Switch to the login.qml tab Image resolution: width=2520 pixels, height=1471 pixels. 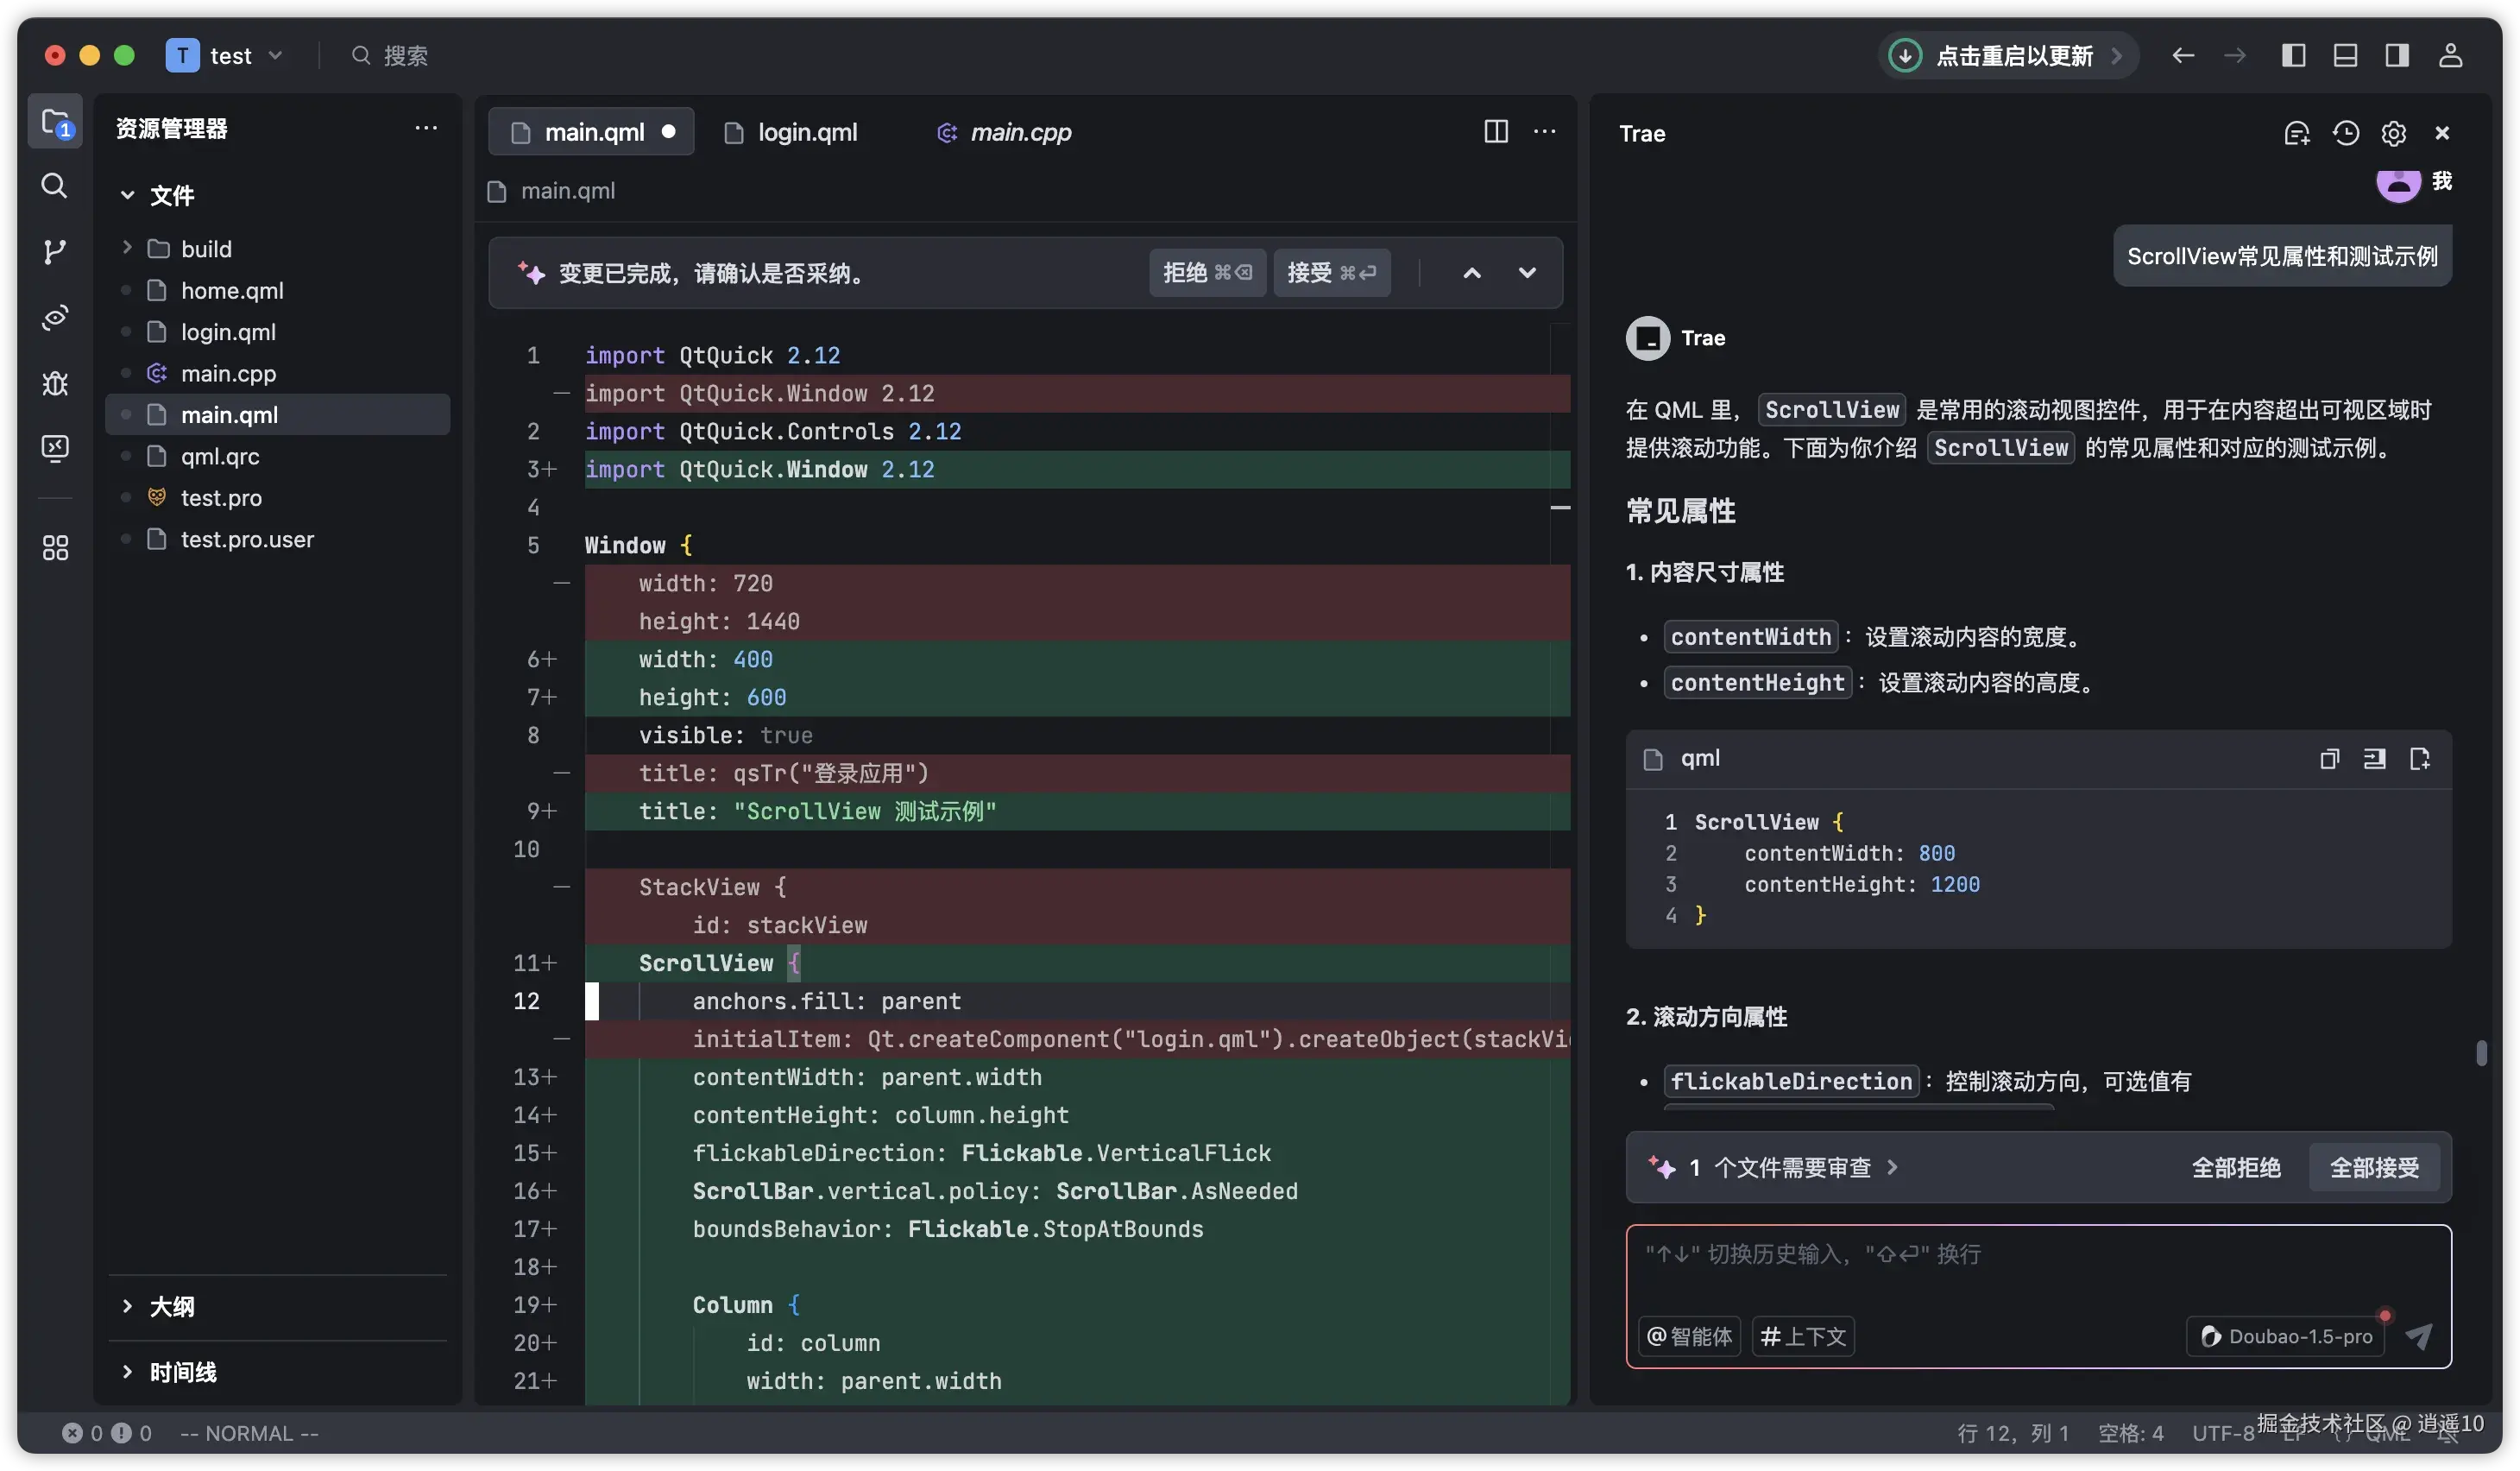click(806, 132)
